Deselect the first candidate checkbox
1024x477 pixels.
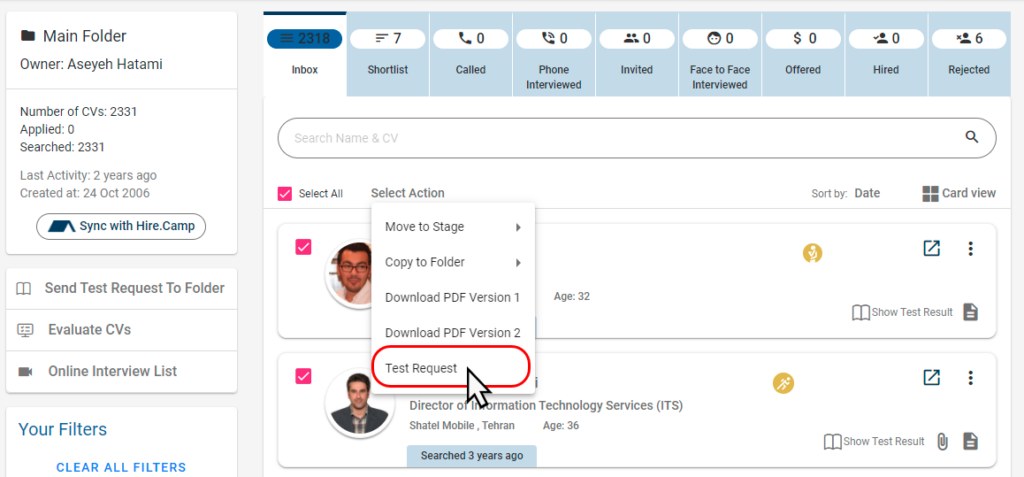304,247
